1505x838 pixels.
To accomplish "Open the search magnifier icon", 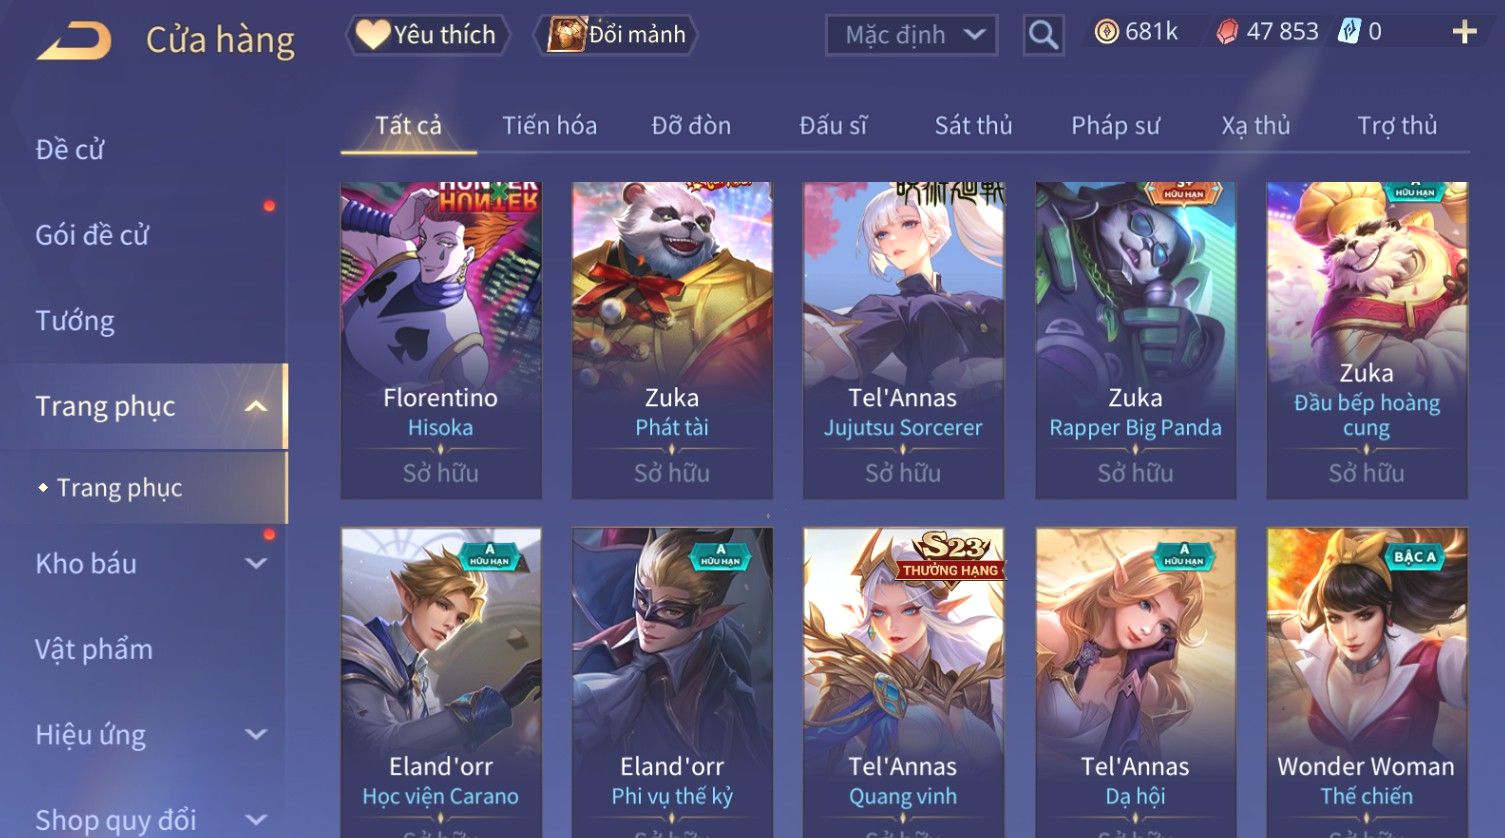I will pos(1043,36).
